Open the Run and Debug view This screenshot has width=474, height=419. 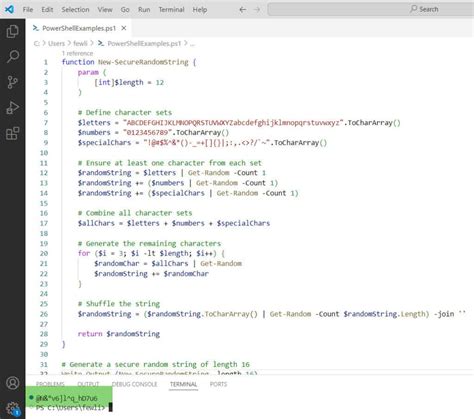(12, 108)
